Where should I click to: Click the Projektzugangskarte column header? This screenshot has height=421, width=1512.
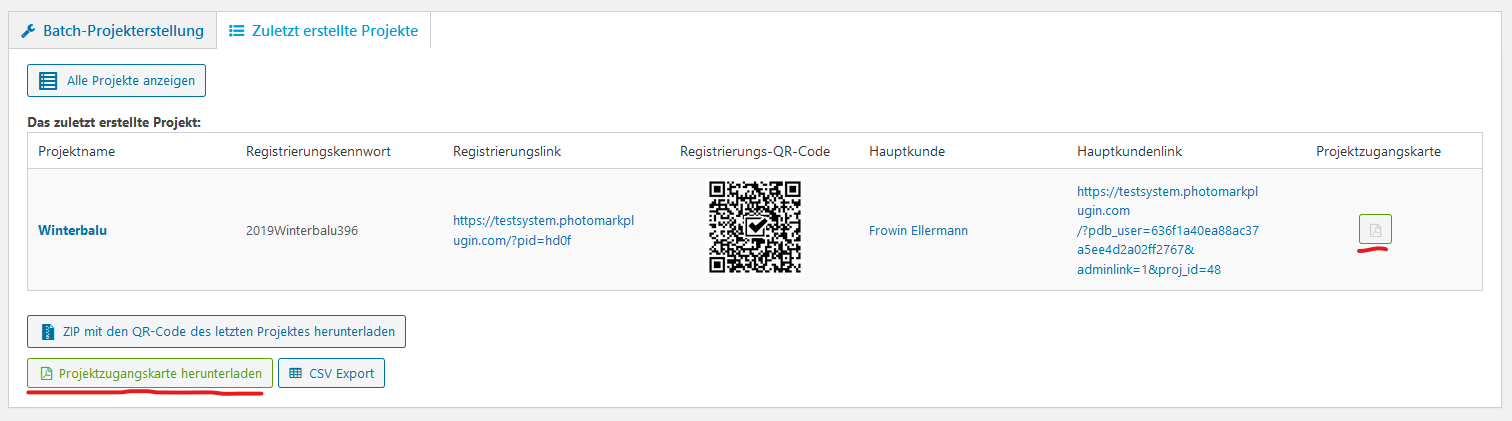tap(1378, 151)
